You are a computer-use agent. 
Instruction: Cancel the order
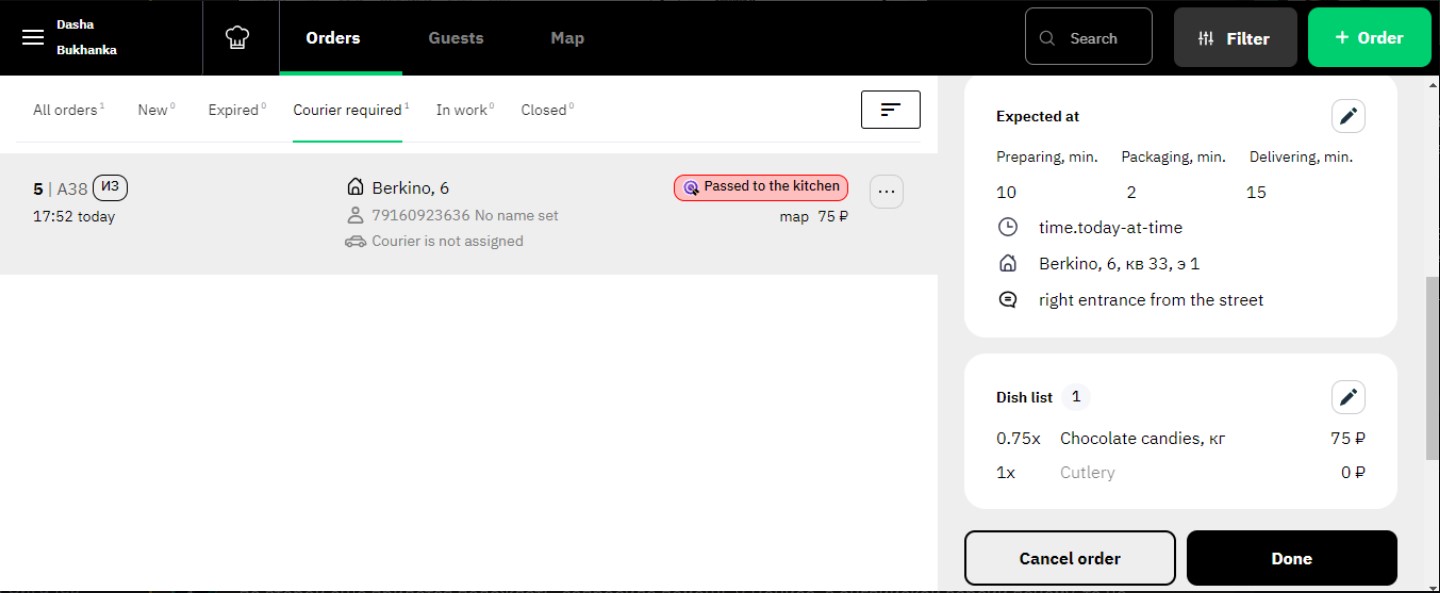pyautogui.click(x=1070, y=558)
